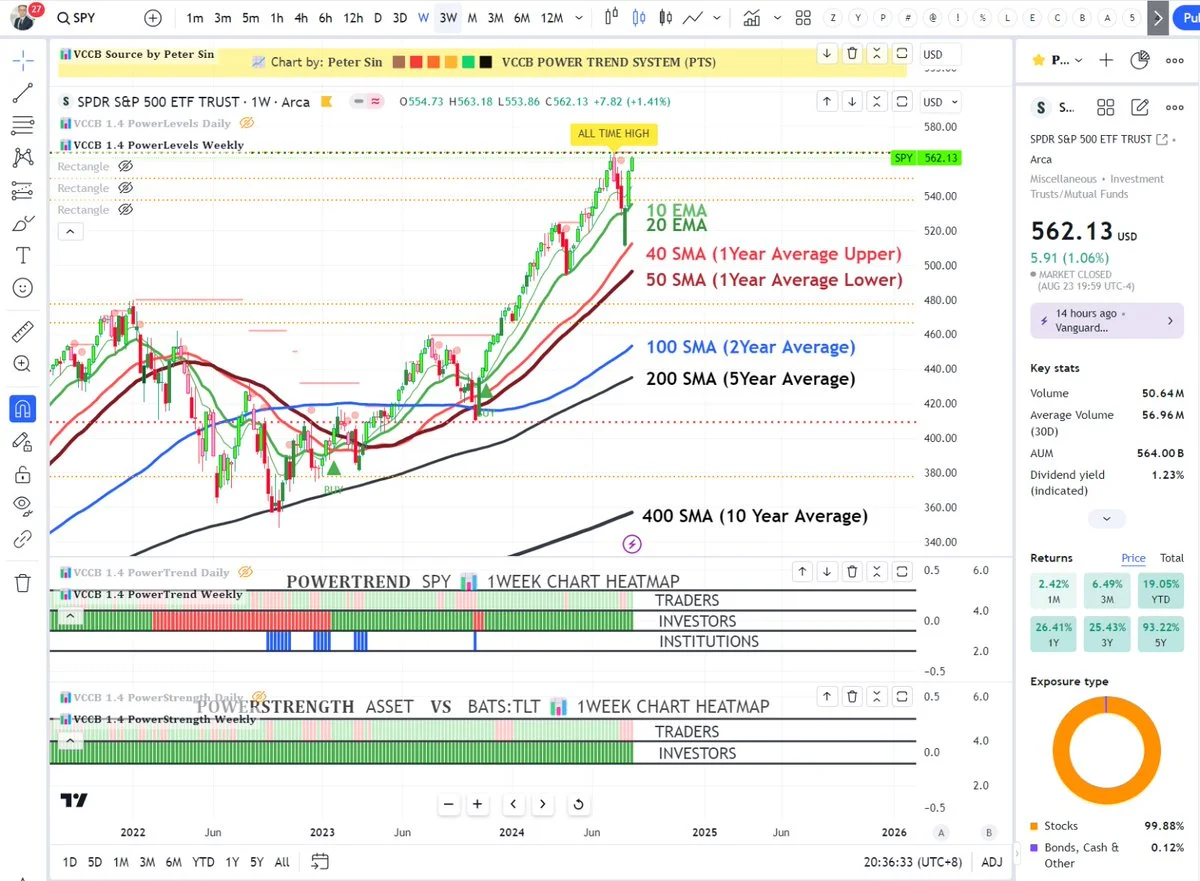The height and width of the screenshot is (881, 1200).
Task: Expand more key stats chevron
Action: pos(1107,519)
